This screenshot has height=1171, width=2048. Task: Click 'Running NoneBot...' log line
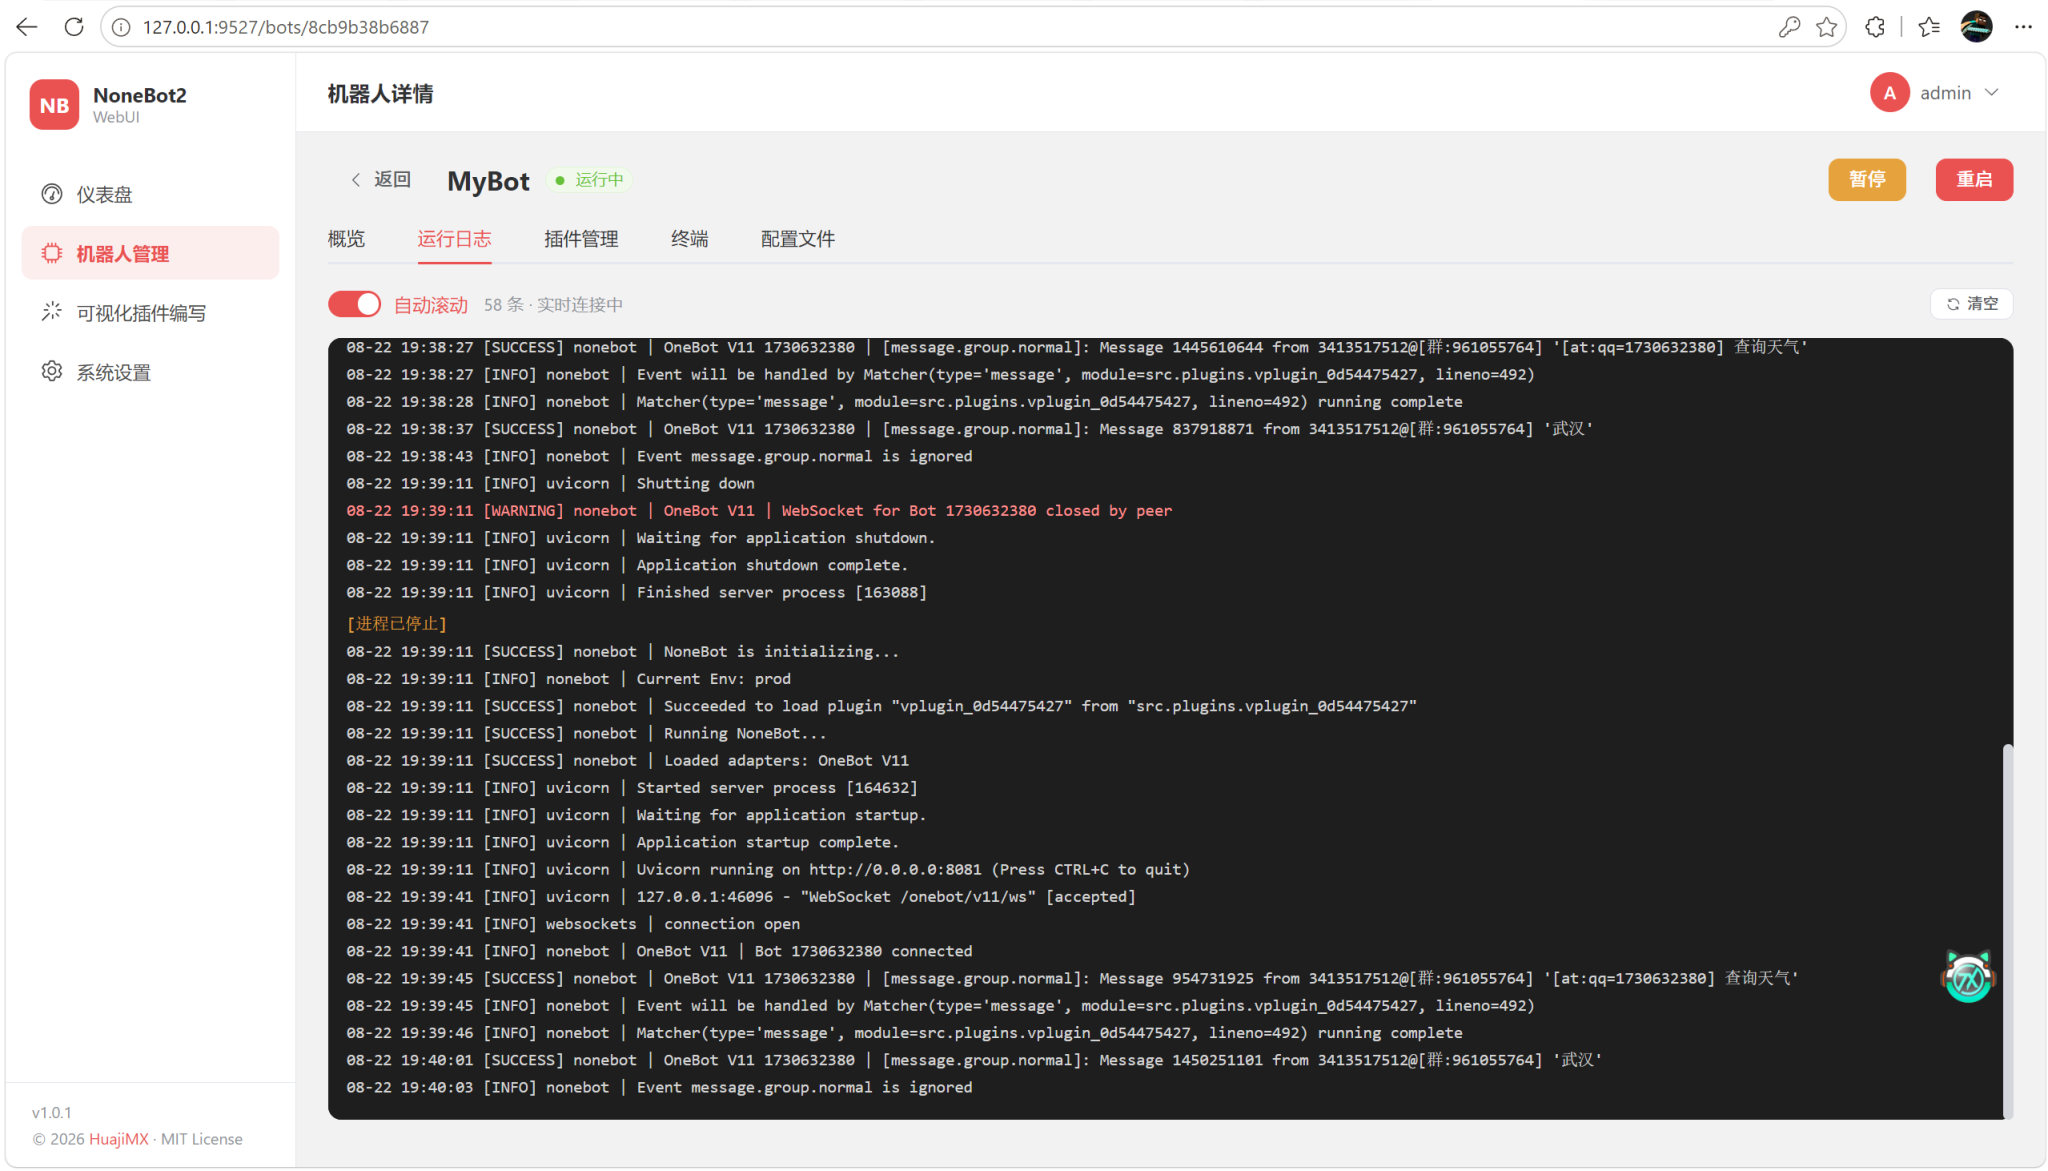point(586,733)
